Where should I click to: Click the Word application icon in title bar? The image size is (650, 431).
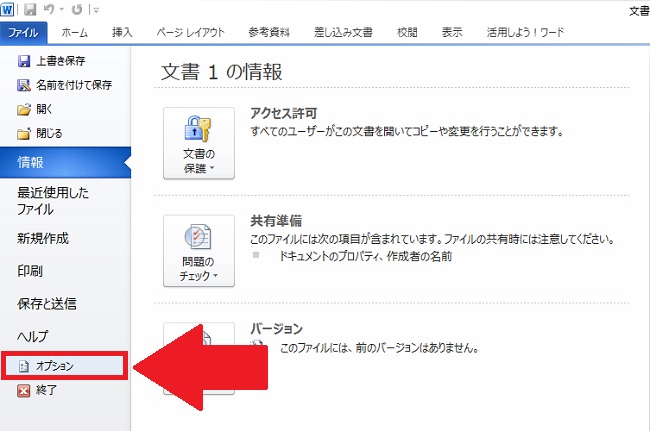7,9
